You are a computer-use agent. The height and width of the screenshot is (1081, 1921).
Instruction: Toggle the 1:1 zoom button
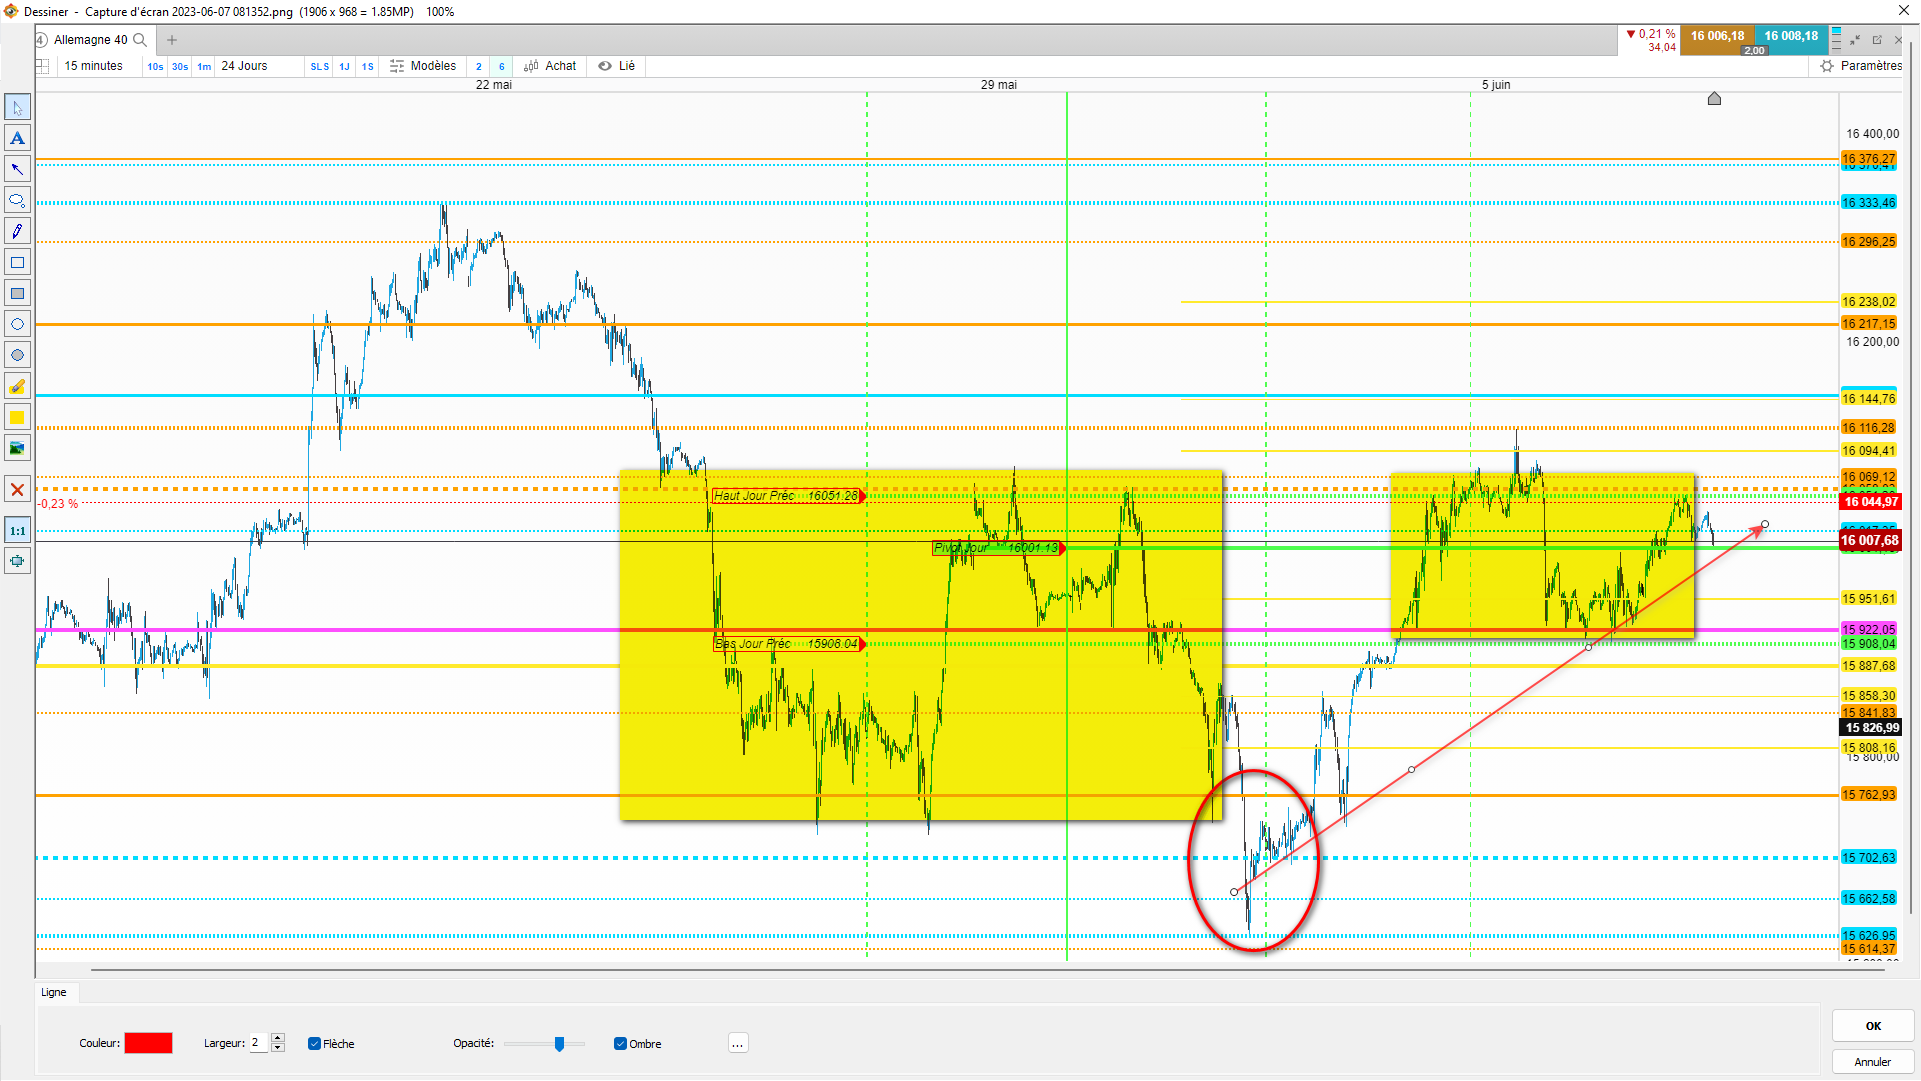(x=17, y=531)
